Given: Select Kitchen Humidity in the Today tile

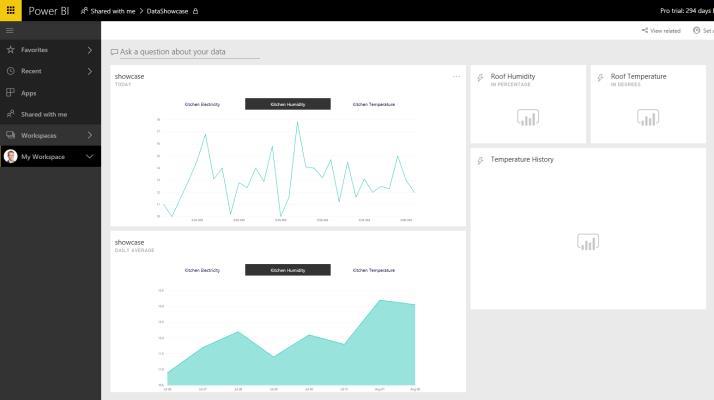Looking at the screenshot, I should coord(288,104).
